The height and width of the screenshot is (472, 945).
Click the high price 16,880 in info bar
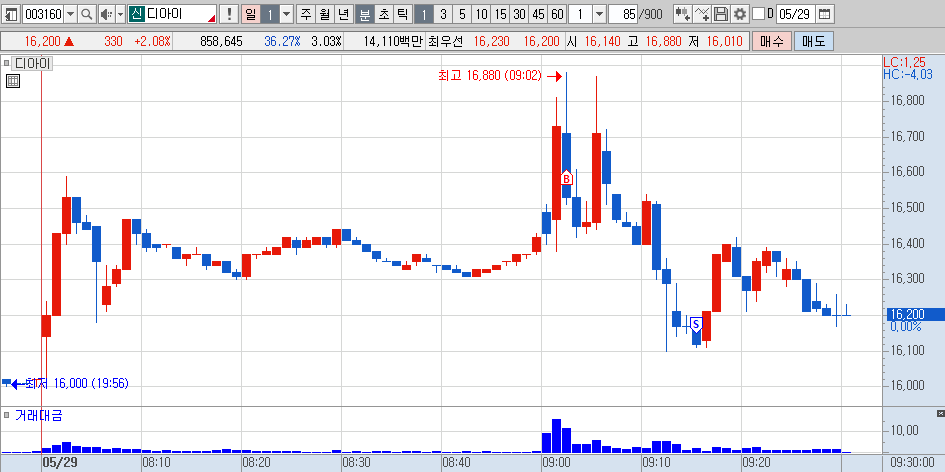tap(663, 42)
